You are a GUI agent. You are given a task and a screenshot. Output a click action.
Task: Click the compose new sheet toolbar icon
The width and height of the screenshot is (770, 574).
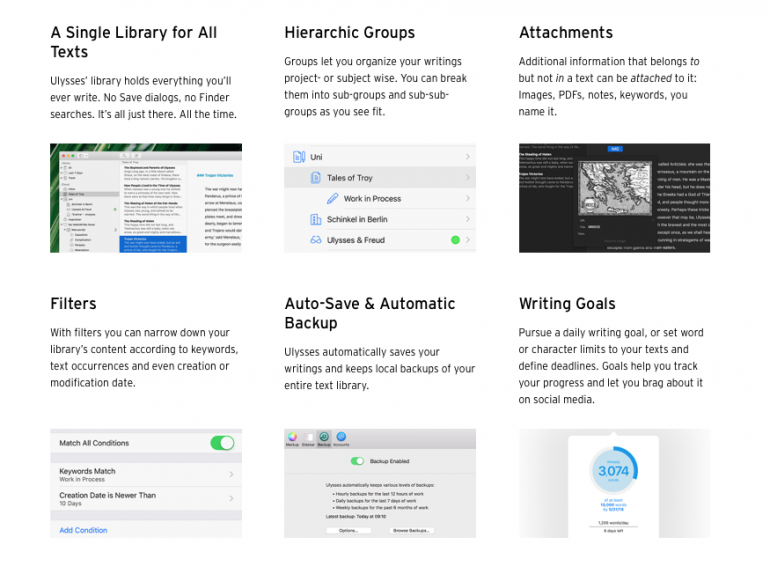coord(136,155)
